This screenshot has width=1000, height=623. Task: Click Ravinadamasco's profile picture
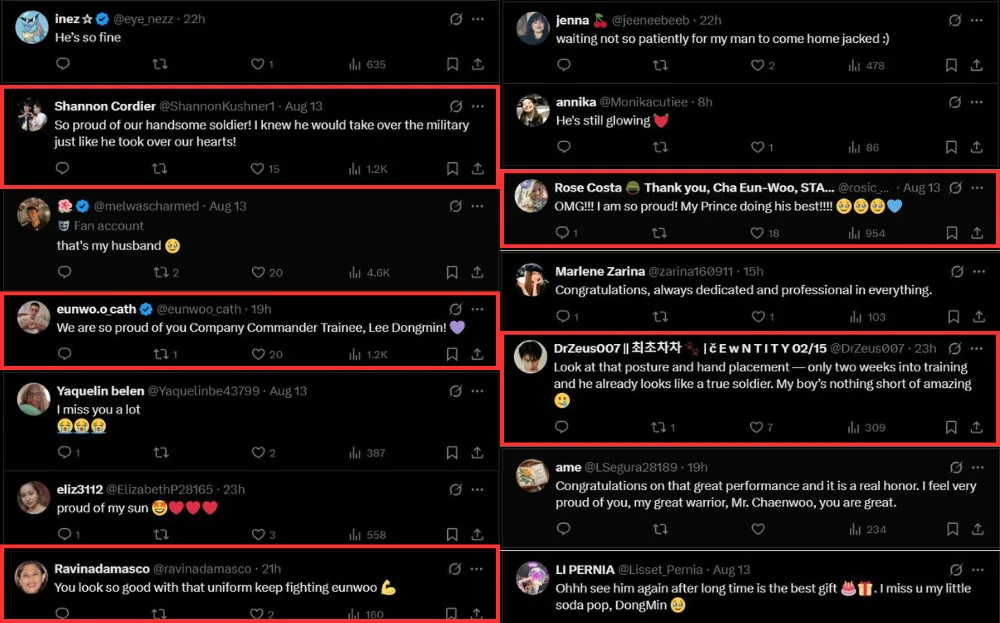pyautogui.click(x=32, y=577)
